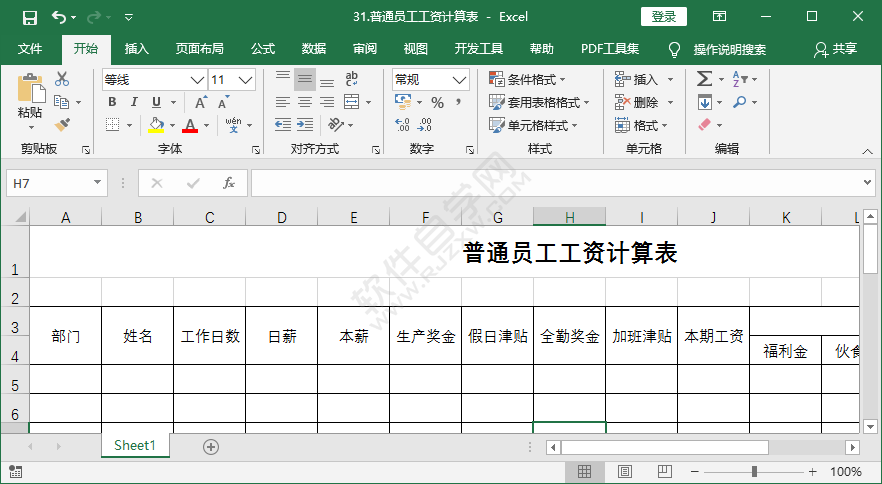Decrease decimal places
The width and height of the screenshot is (882, 484).
[425, 124]
